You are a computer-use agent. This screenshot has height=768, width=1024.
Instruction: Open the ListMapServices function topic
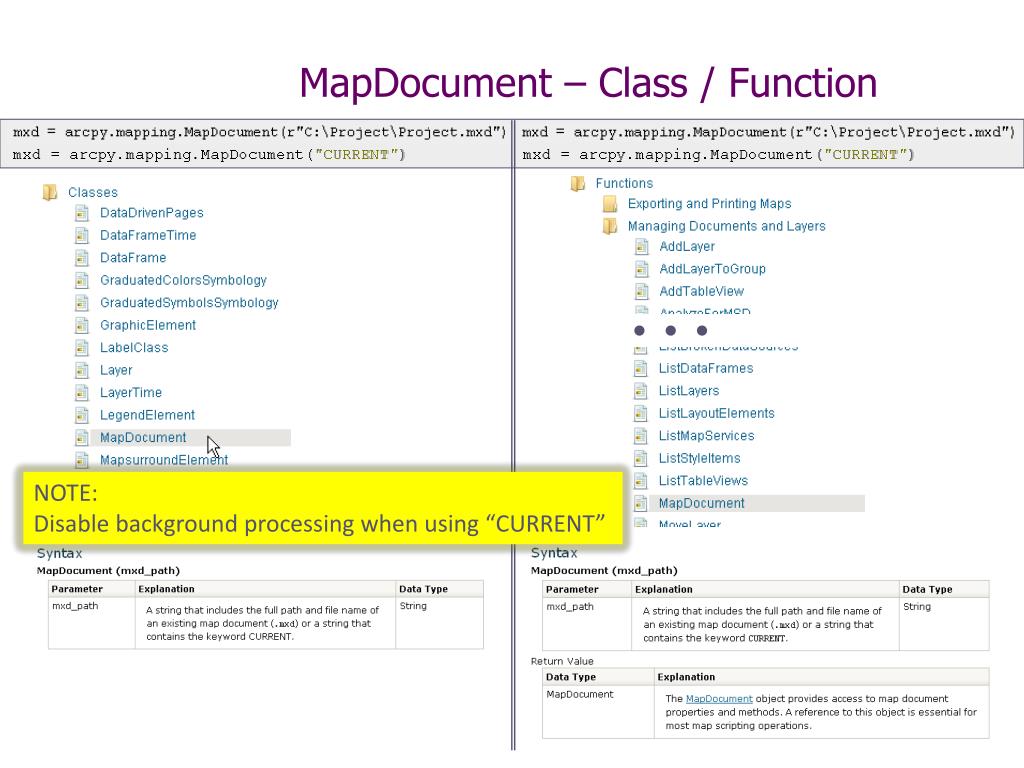tap(707, 436)
